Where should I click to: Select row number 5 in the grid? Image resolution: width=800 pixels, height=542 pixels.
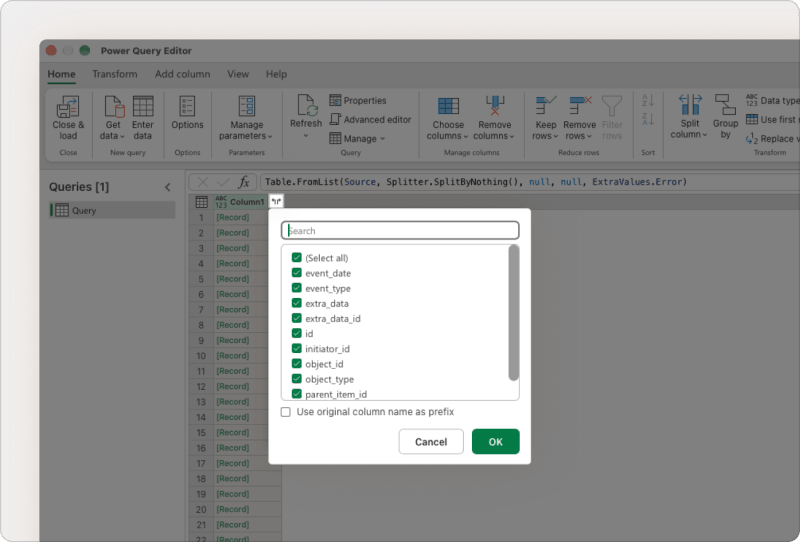(x=201, y=279)
